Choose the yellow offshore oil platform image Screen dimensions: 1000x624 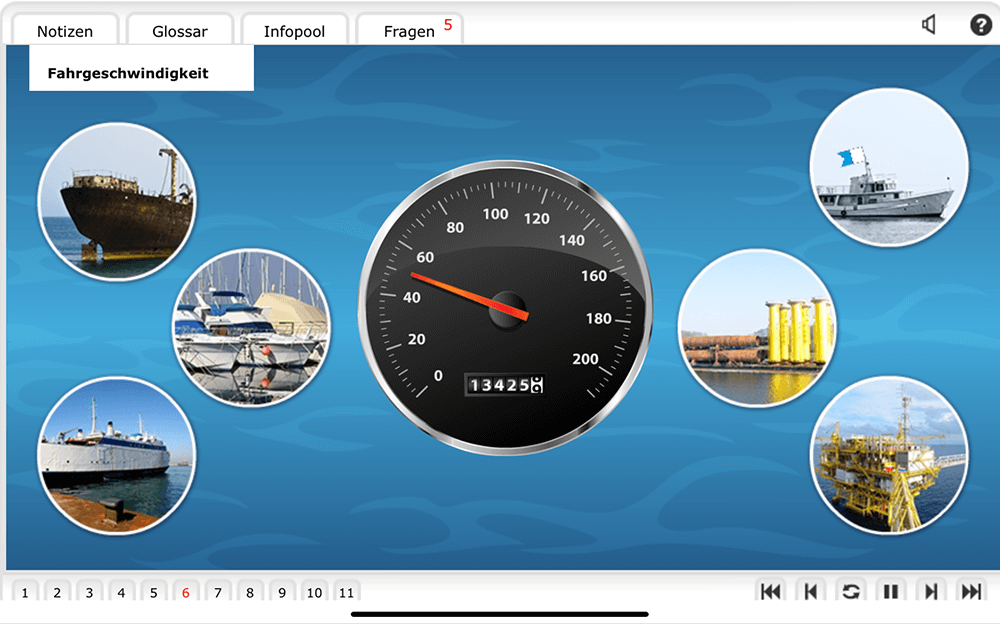tap(888, 455)
